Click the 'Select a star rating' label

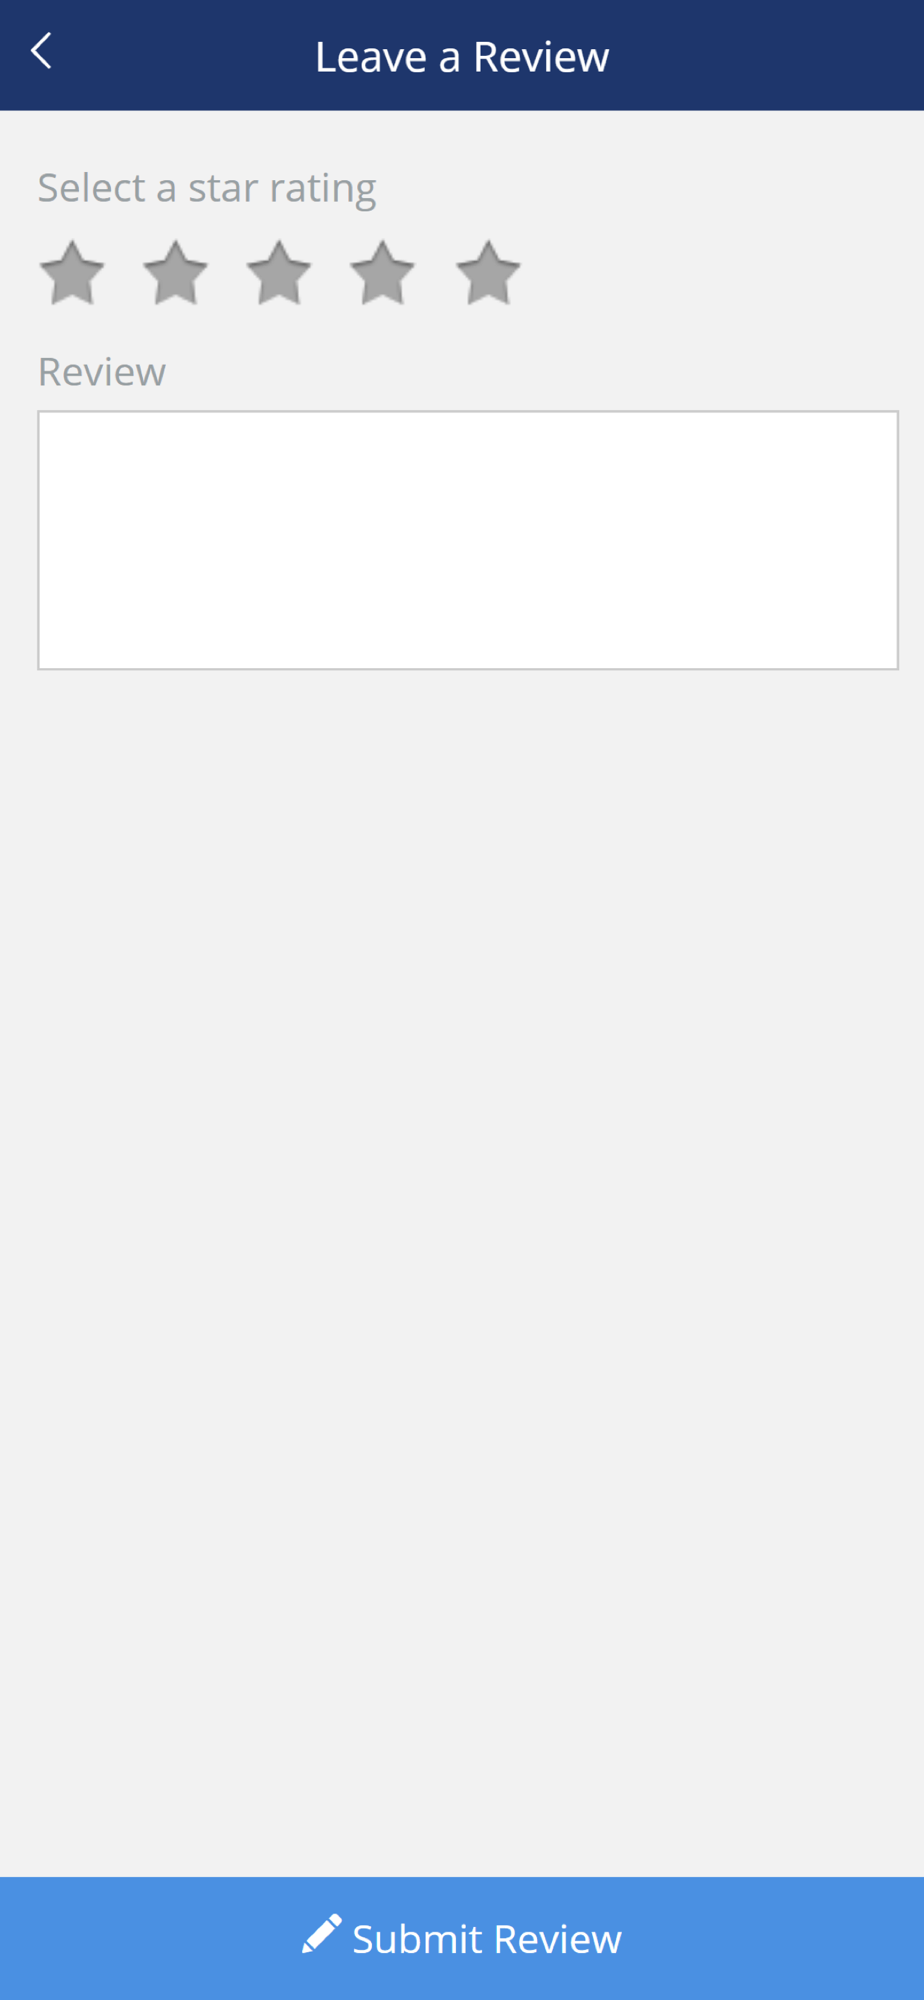tap(207, 188)
